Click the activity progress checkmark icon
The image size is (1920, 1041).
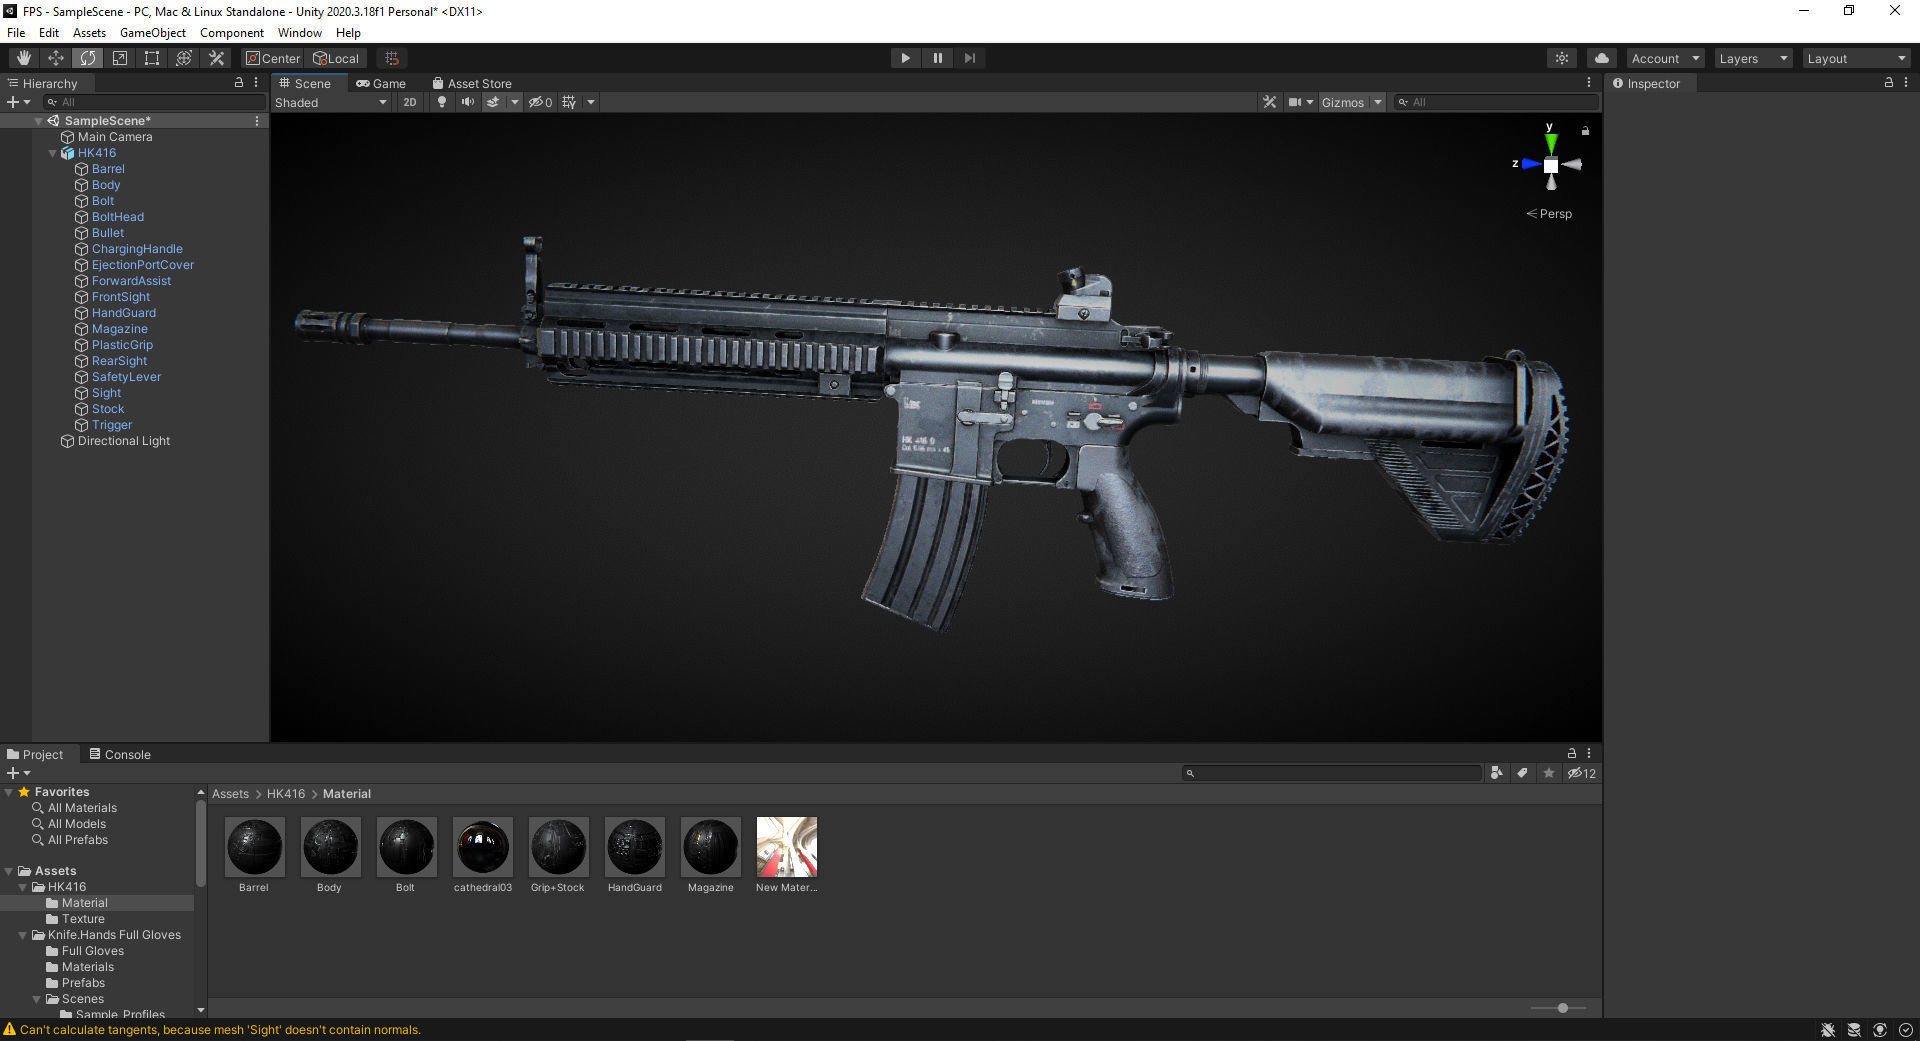tap(1905, 1030)
